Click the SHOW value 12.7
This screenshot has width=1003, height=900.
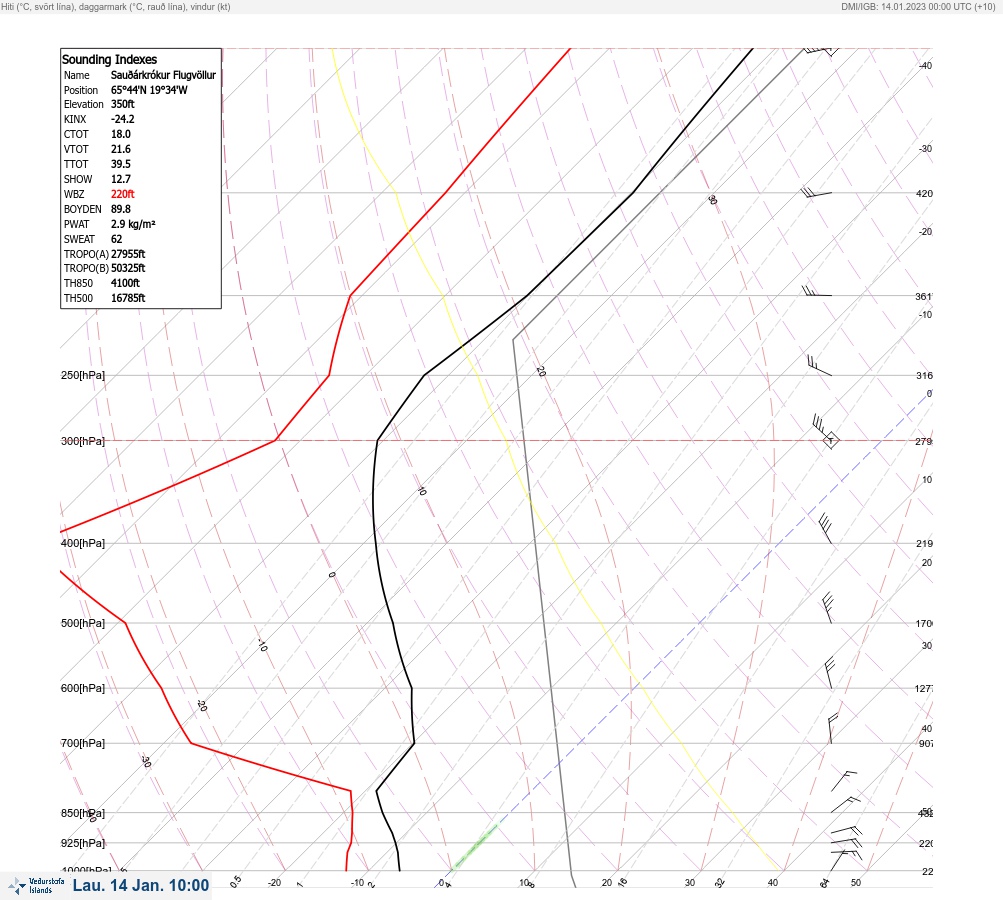click(x=121, y=179)
